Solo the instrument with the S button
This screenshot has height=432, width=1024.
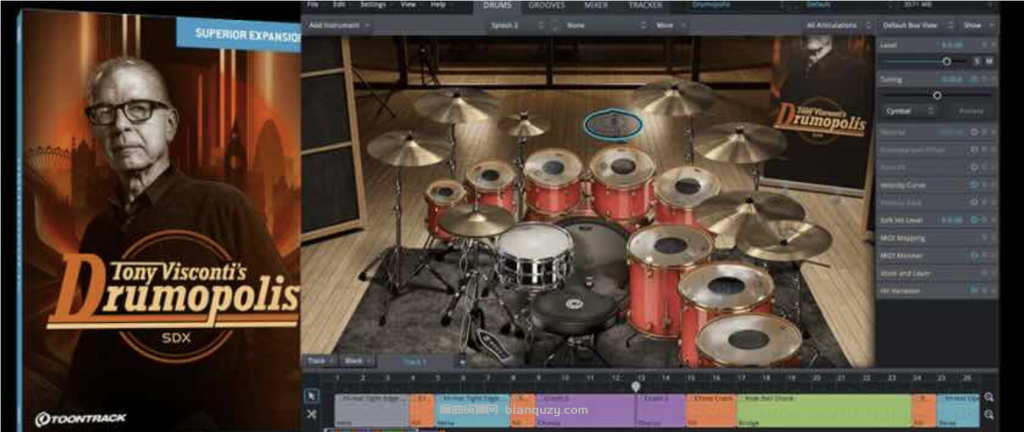[977, 61]
